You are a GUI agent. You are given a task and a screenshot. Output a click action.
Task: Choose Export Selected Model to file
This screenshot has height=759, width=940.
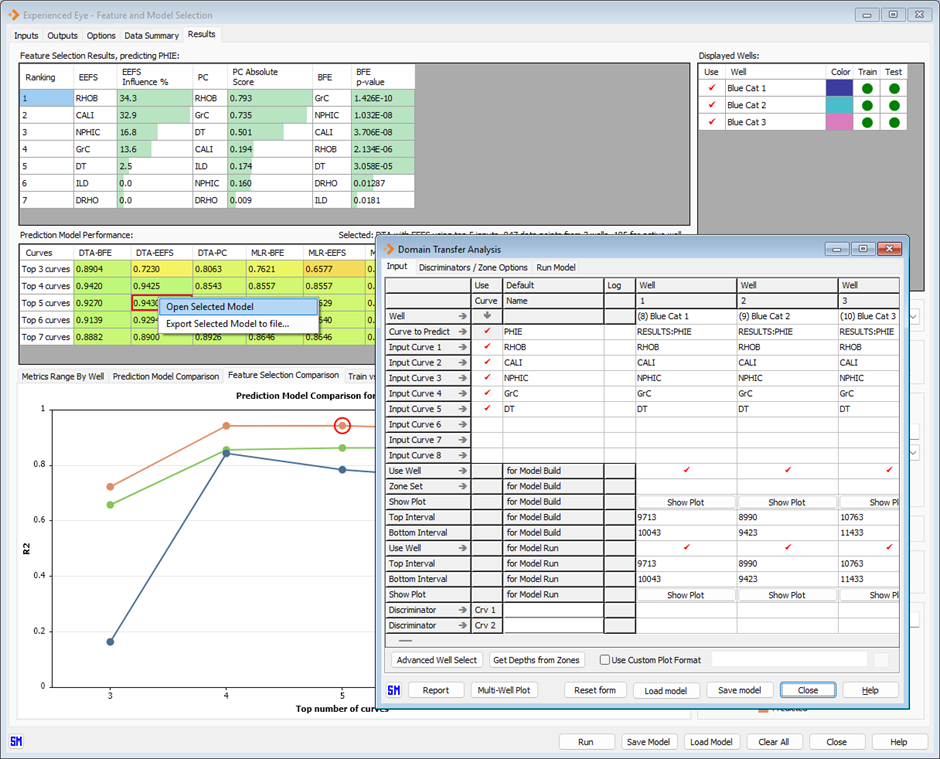pyautogui.click(x=227, y=324)
